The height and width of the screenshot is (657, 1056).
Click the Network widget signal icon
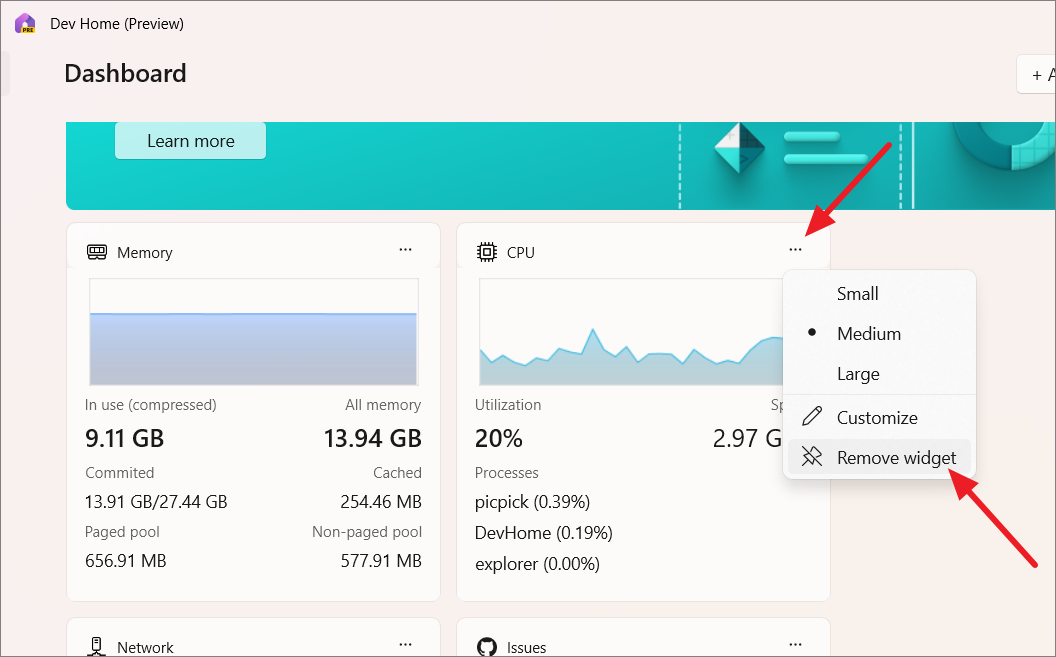(x=96, y=646)
